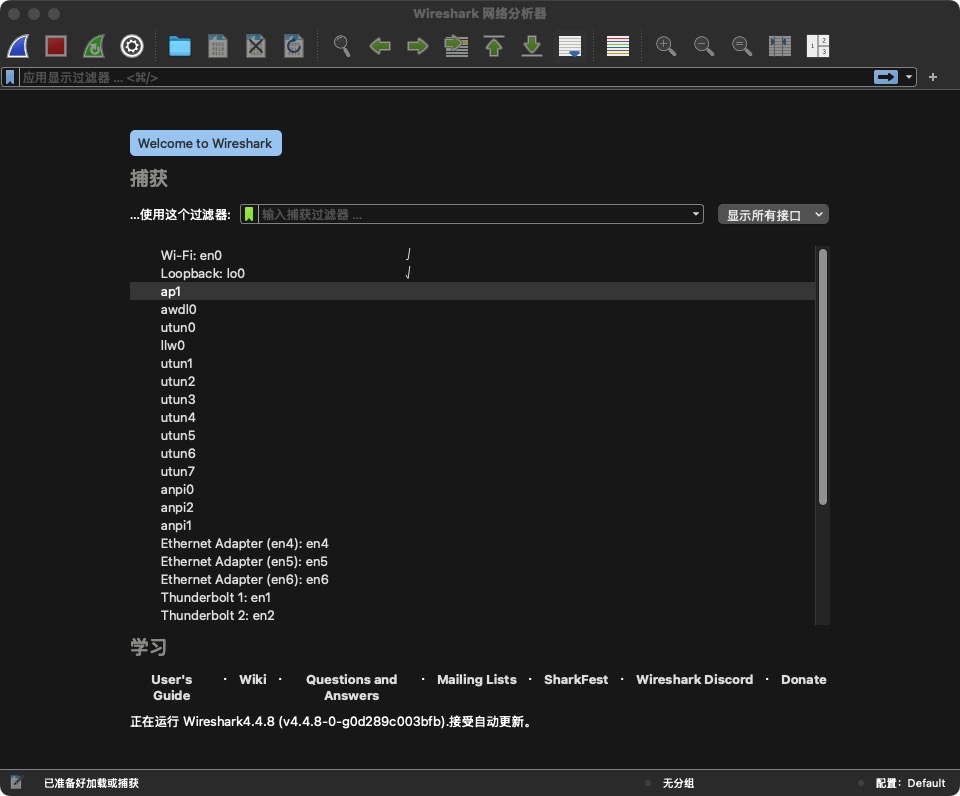
Task: Select the utun0 interface
Action: click(x=472, y=328)
